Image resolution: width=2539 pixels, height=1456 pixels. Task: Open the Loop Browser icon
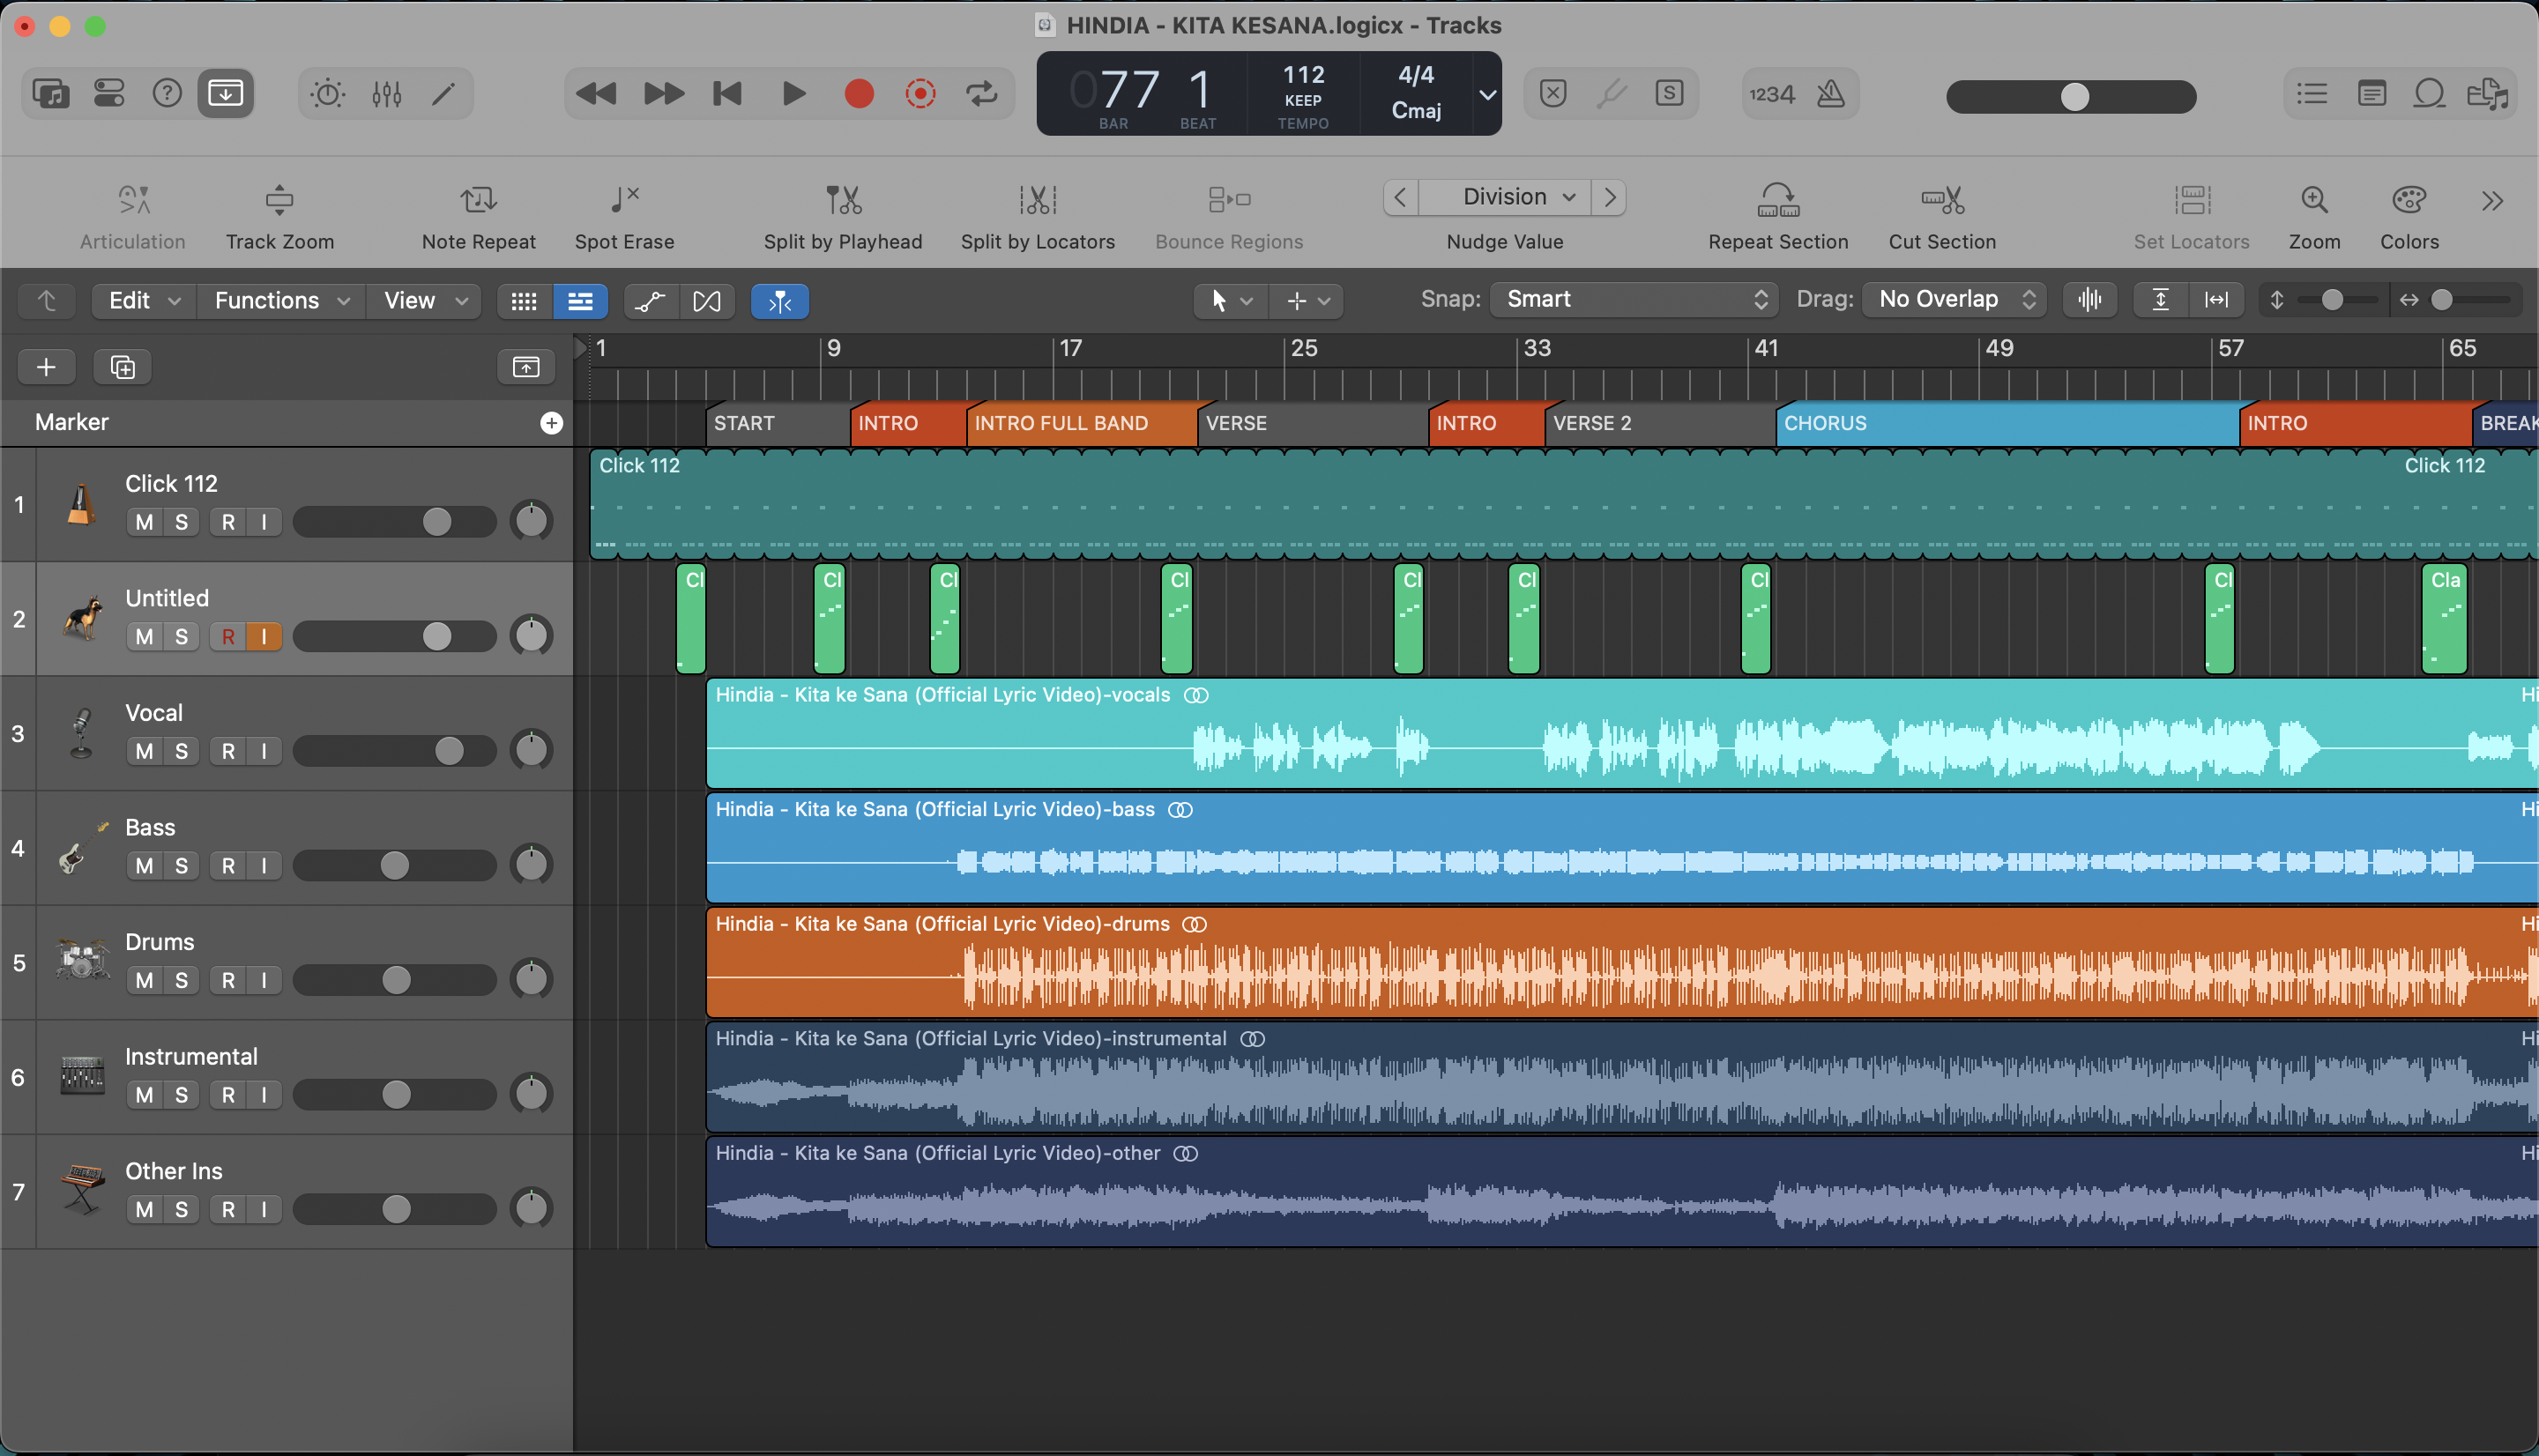pos(2429,94)
